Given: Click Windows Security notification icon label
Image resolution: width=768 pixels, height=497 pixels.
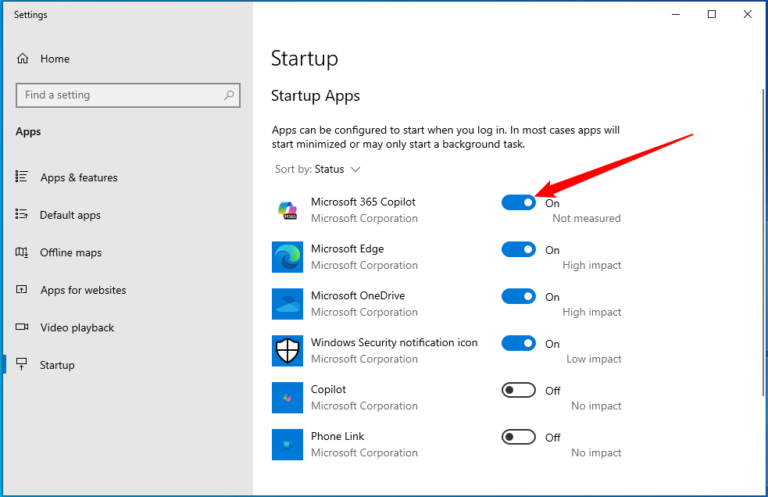Looking at the screenshot, I should 394,343.
